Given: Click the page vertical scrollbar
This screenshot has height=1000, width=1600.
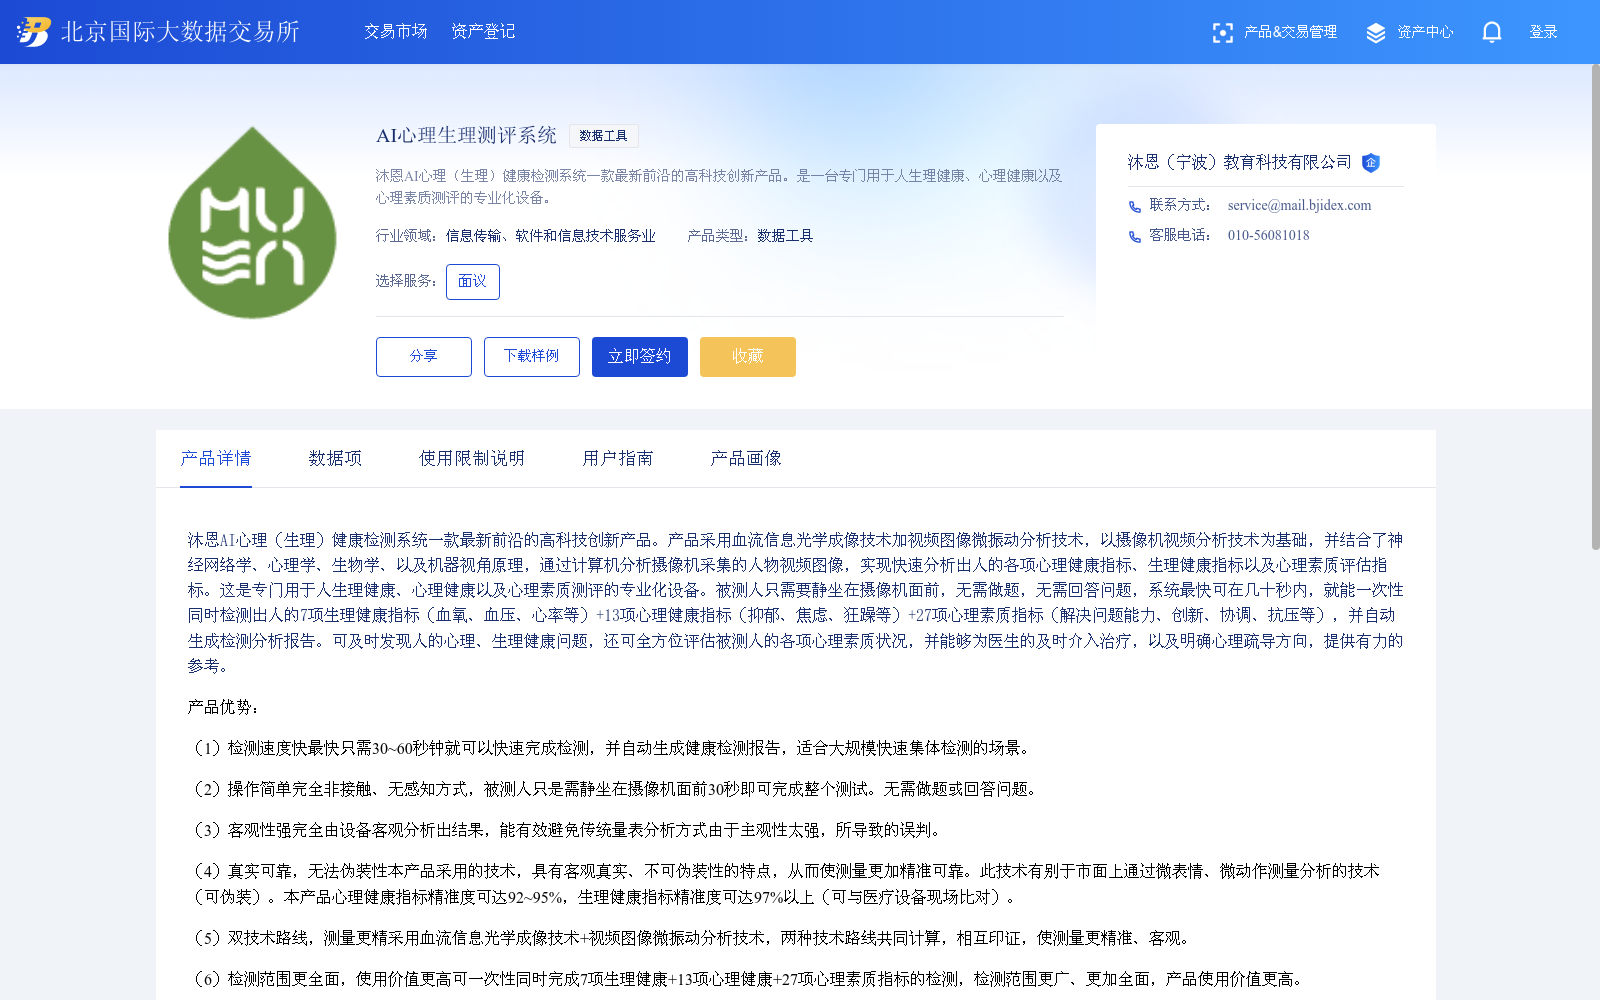Looking at the screenshot, I should point(1595,307).
